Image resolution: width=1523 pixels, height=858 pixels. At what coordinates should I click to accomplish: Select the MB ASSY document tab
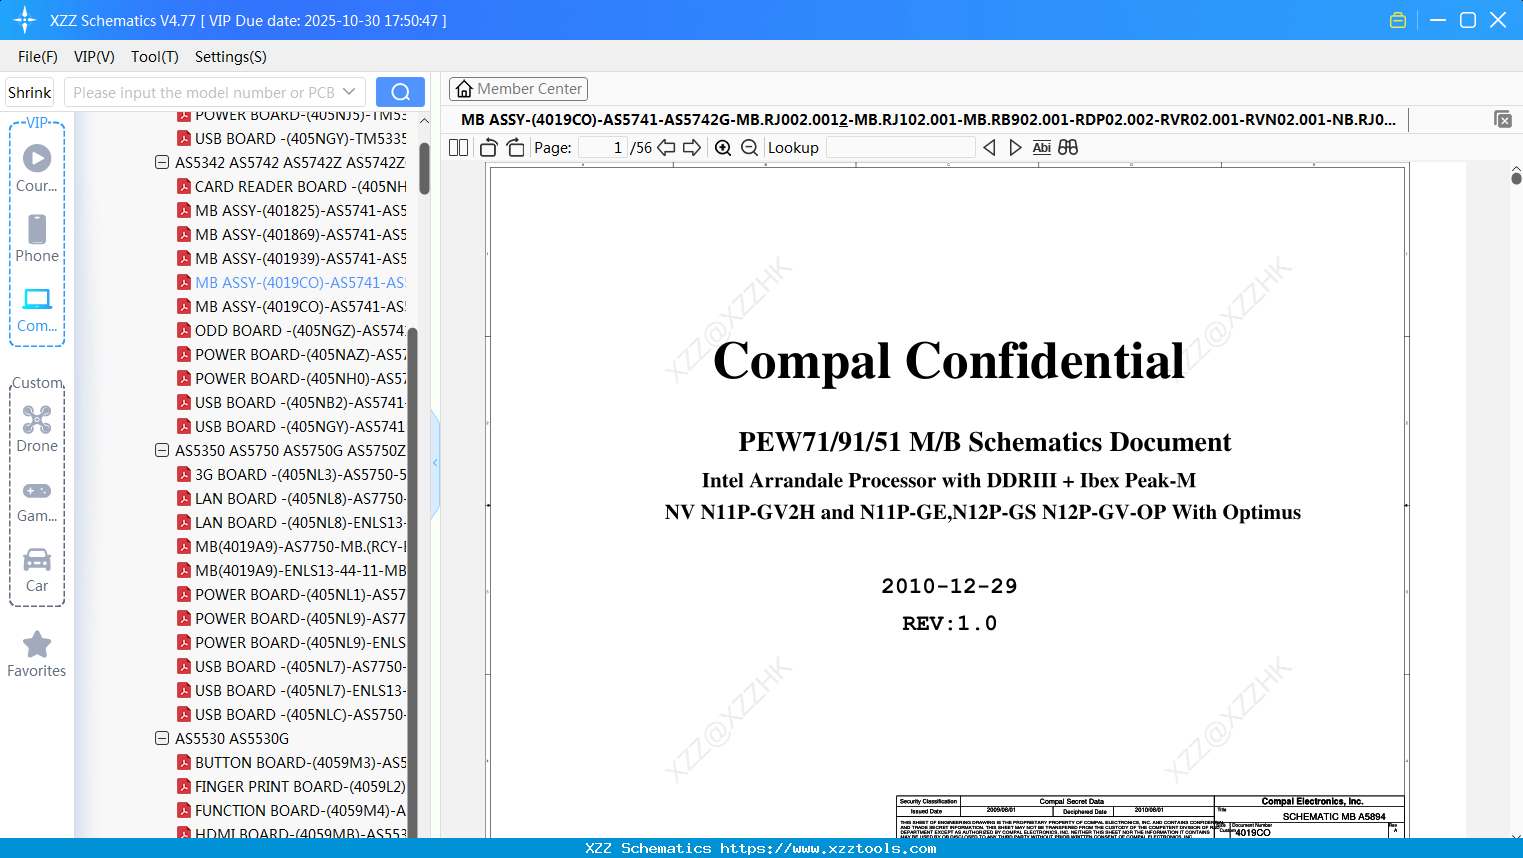928,119
